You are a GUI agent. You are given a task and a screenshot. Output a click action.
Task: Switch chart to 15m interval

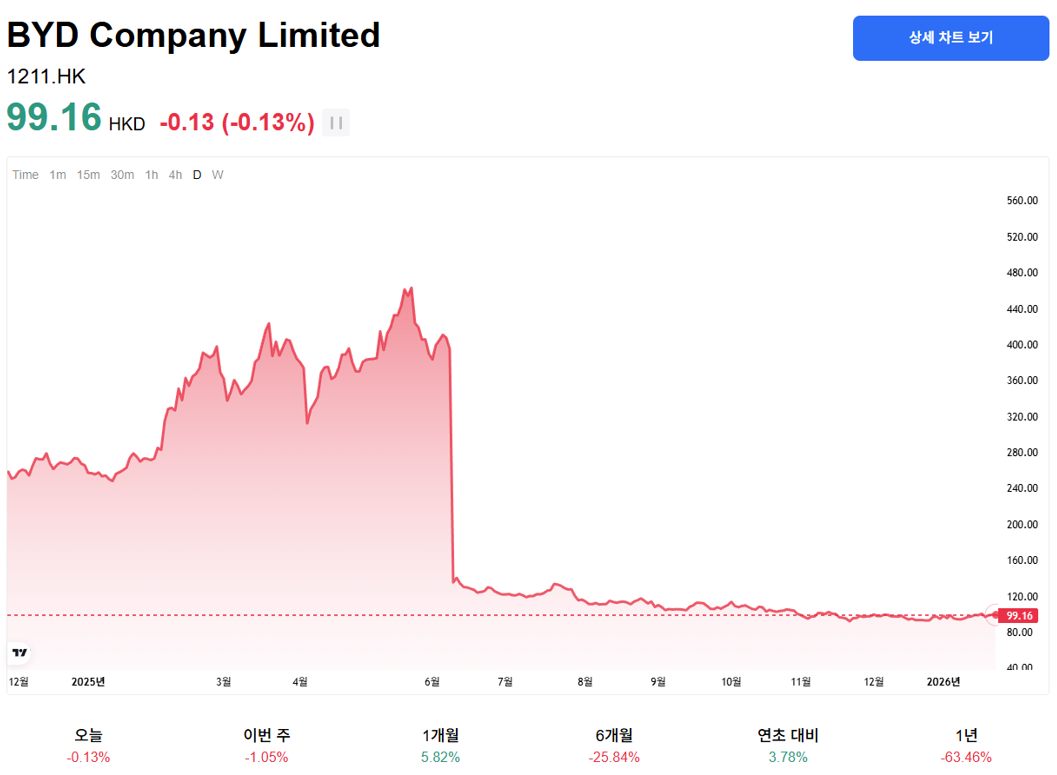tap(89, 175)
